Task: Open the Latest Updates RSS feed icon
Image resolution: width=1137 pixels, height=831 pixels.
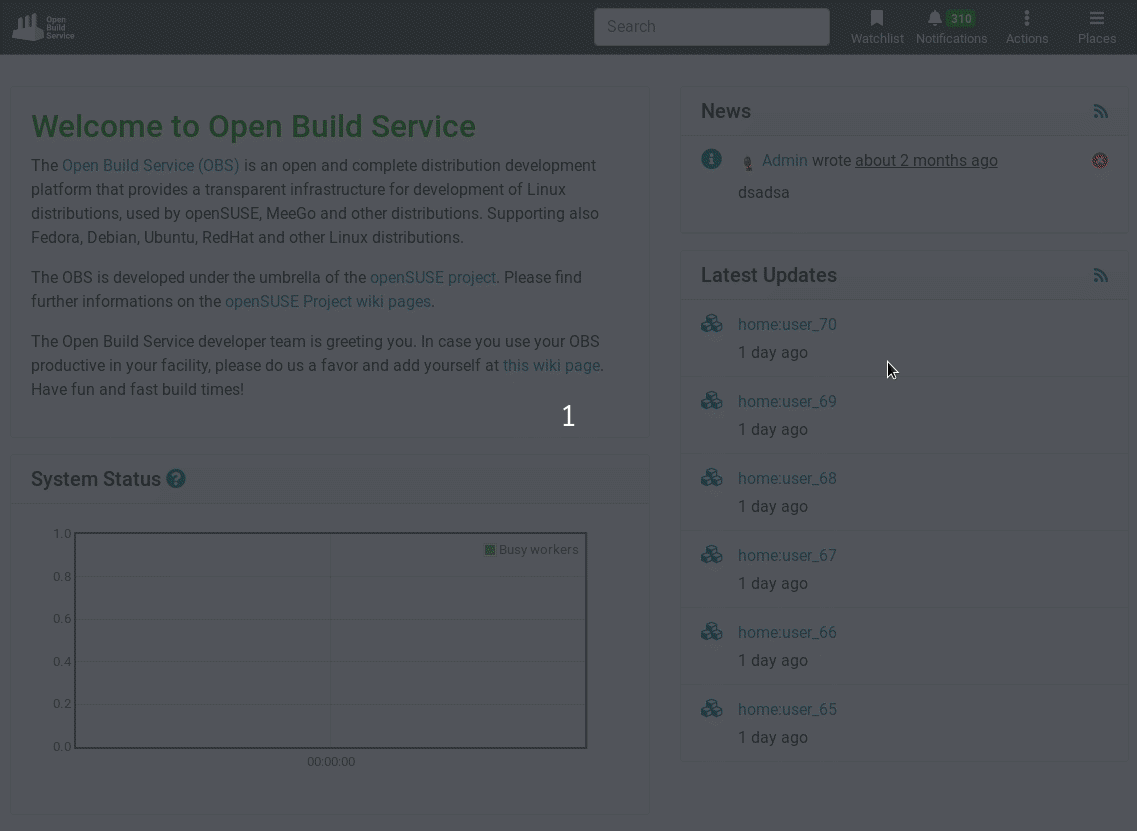Action: 1100,275
